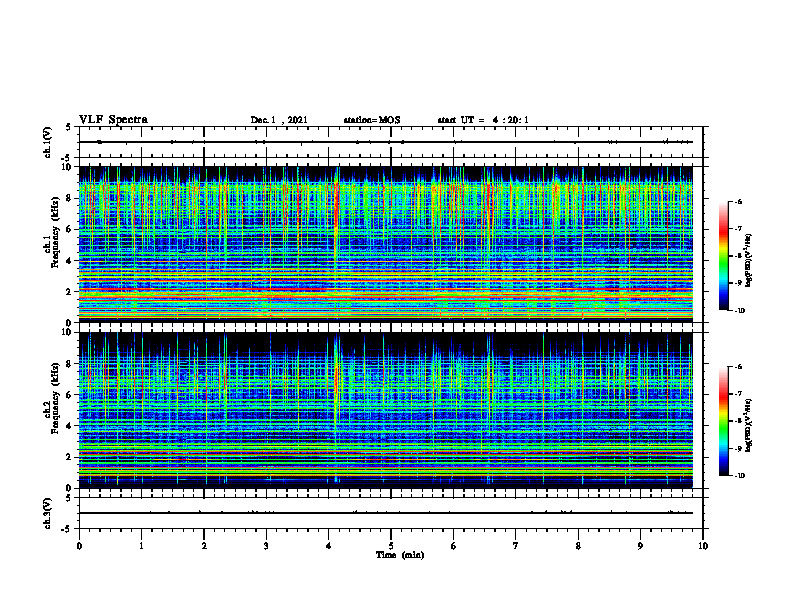Click the "8" tick on the time axis
This screenshot has width=792, height=612.
pos(578,546)
